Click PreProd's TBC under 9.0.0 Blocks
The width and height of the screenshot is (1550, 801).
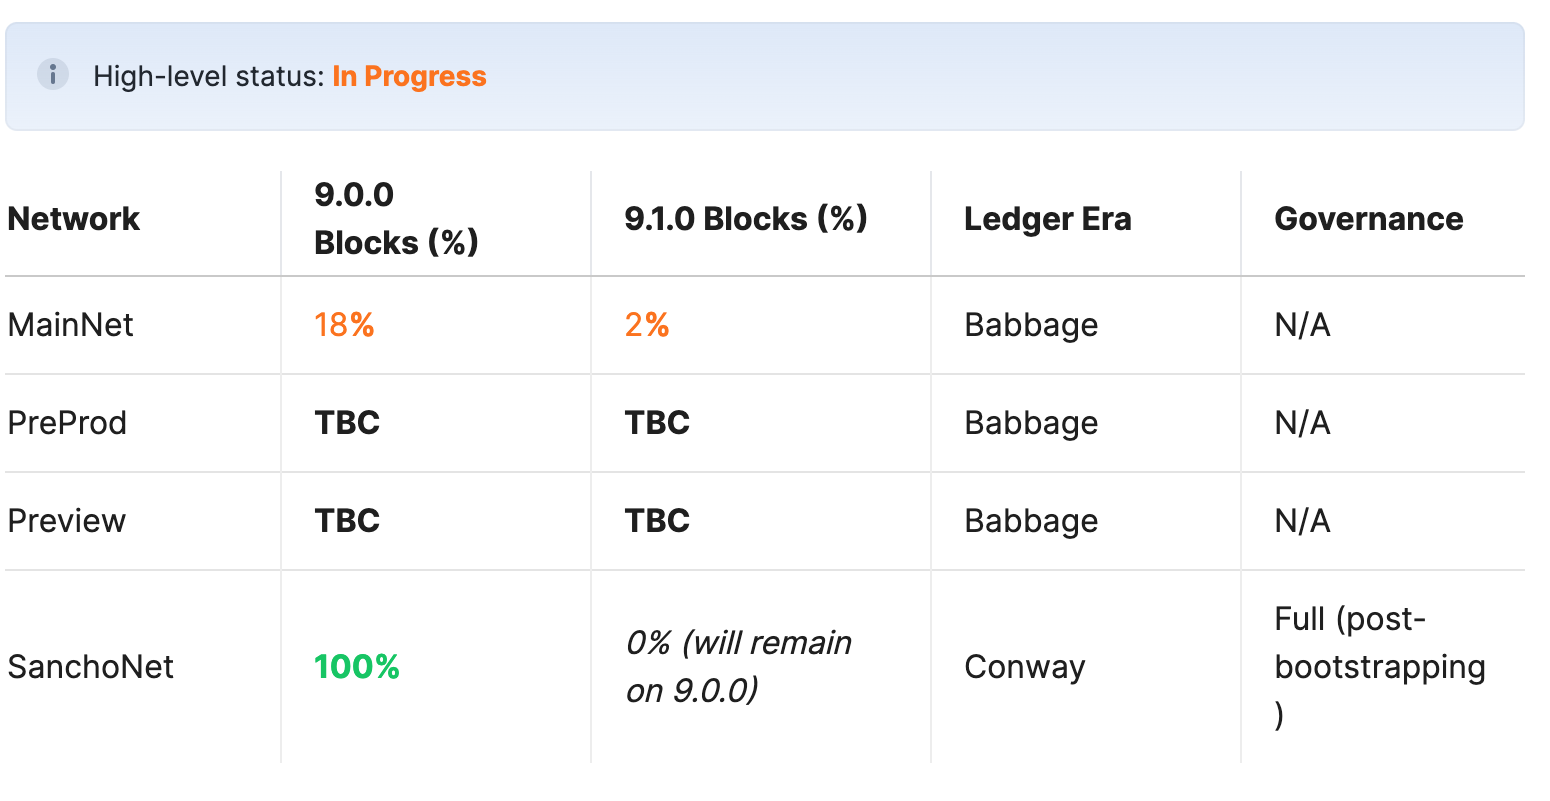click(x=347, y=423)
